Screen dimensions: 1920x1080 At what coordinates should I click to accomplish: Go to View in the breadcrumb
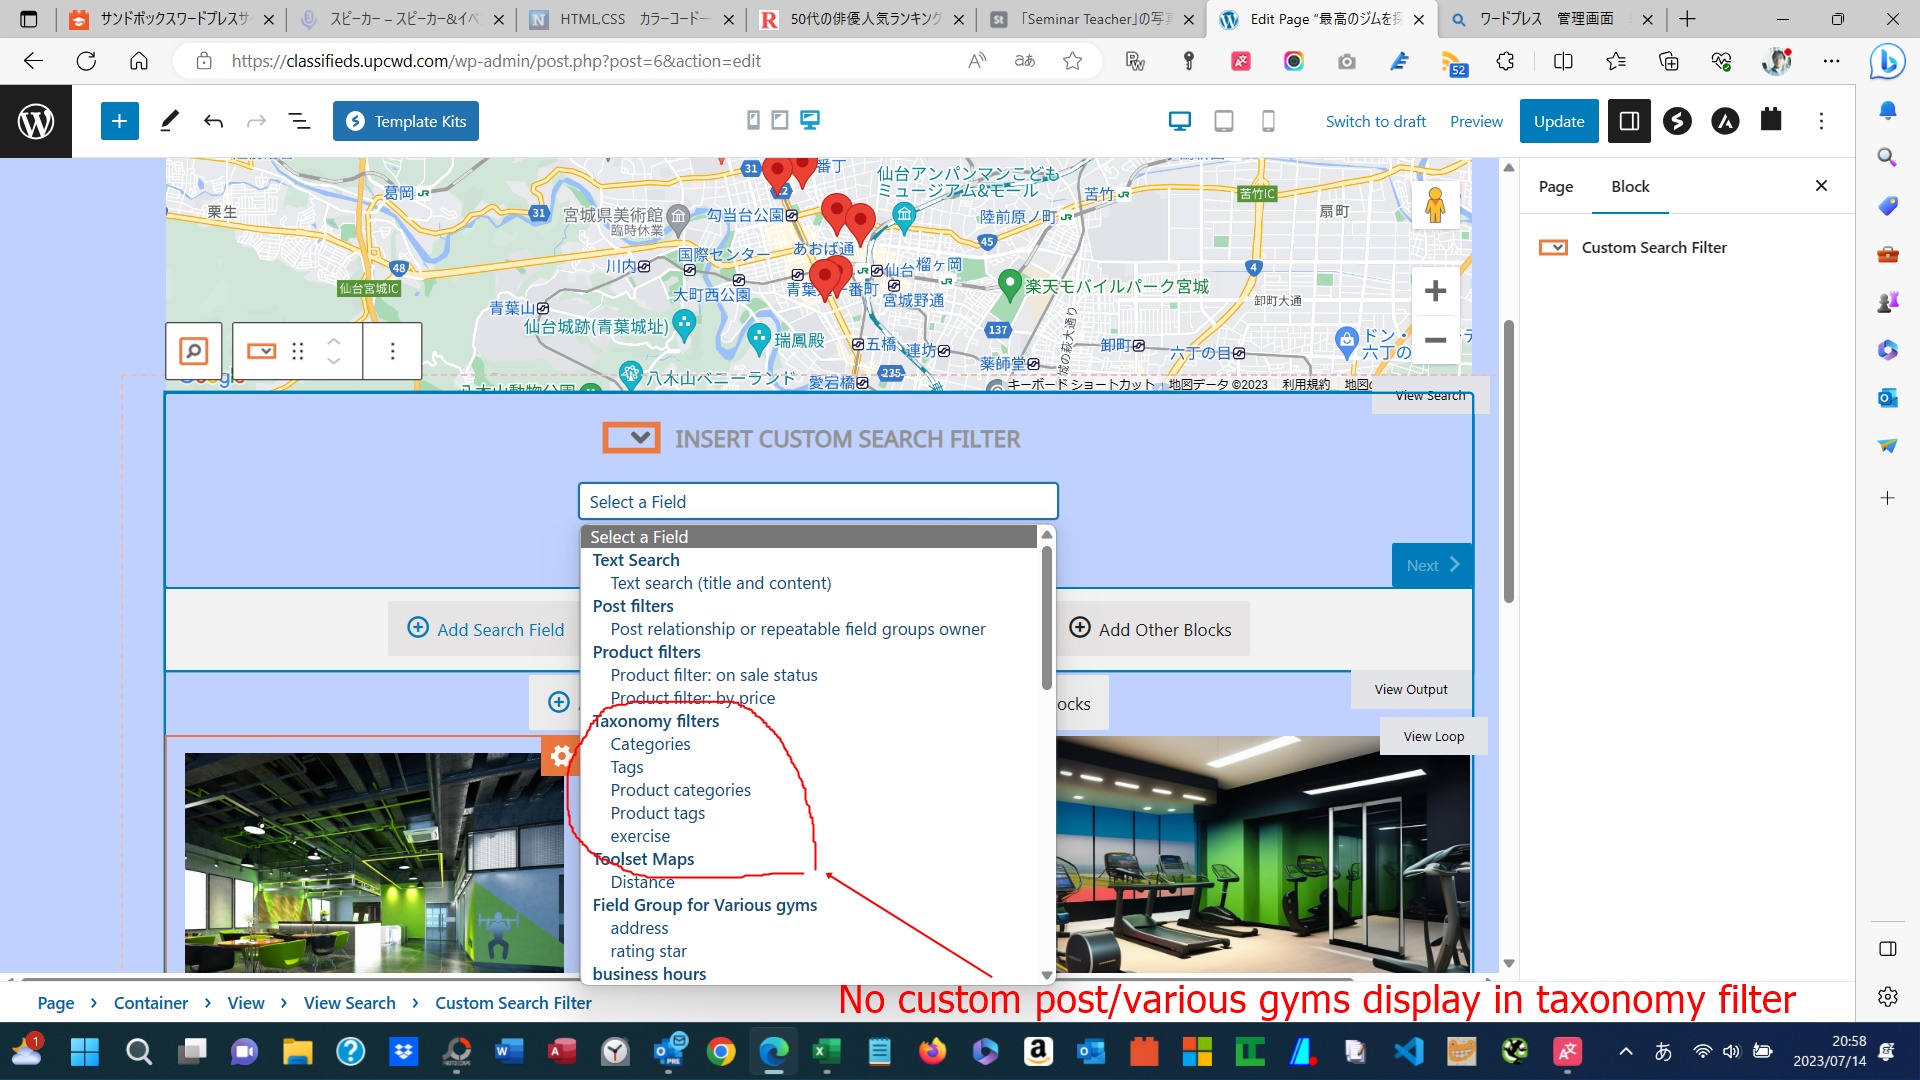point(246,1003)
